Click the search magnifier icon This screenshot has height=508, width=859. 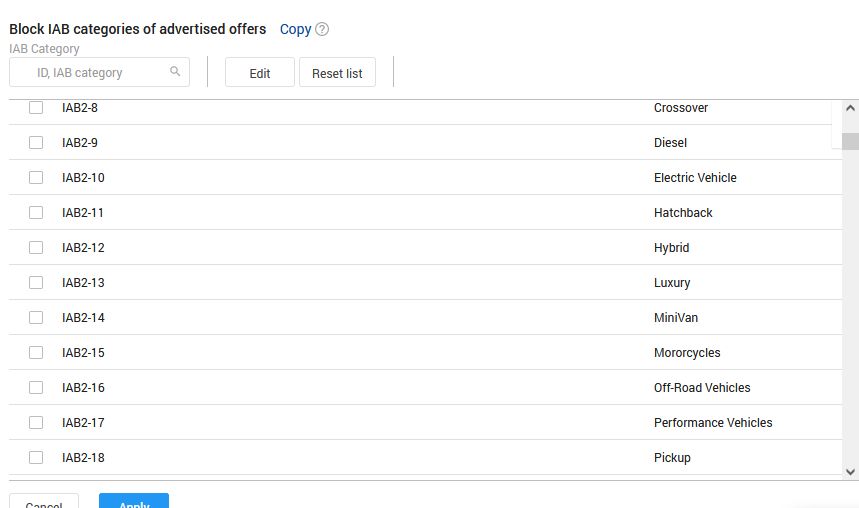tap(175, 72)
